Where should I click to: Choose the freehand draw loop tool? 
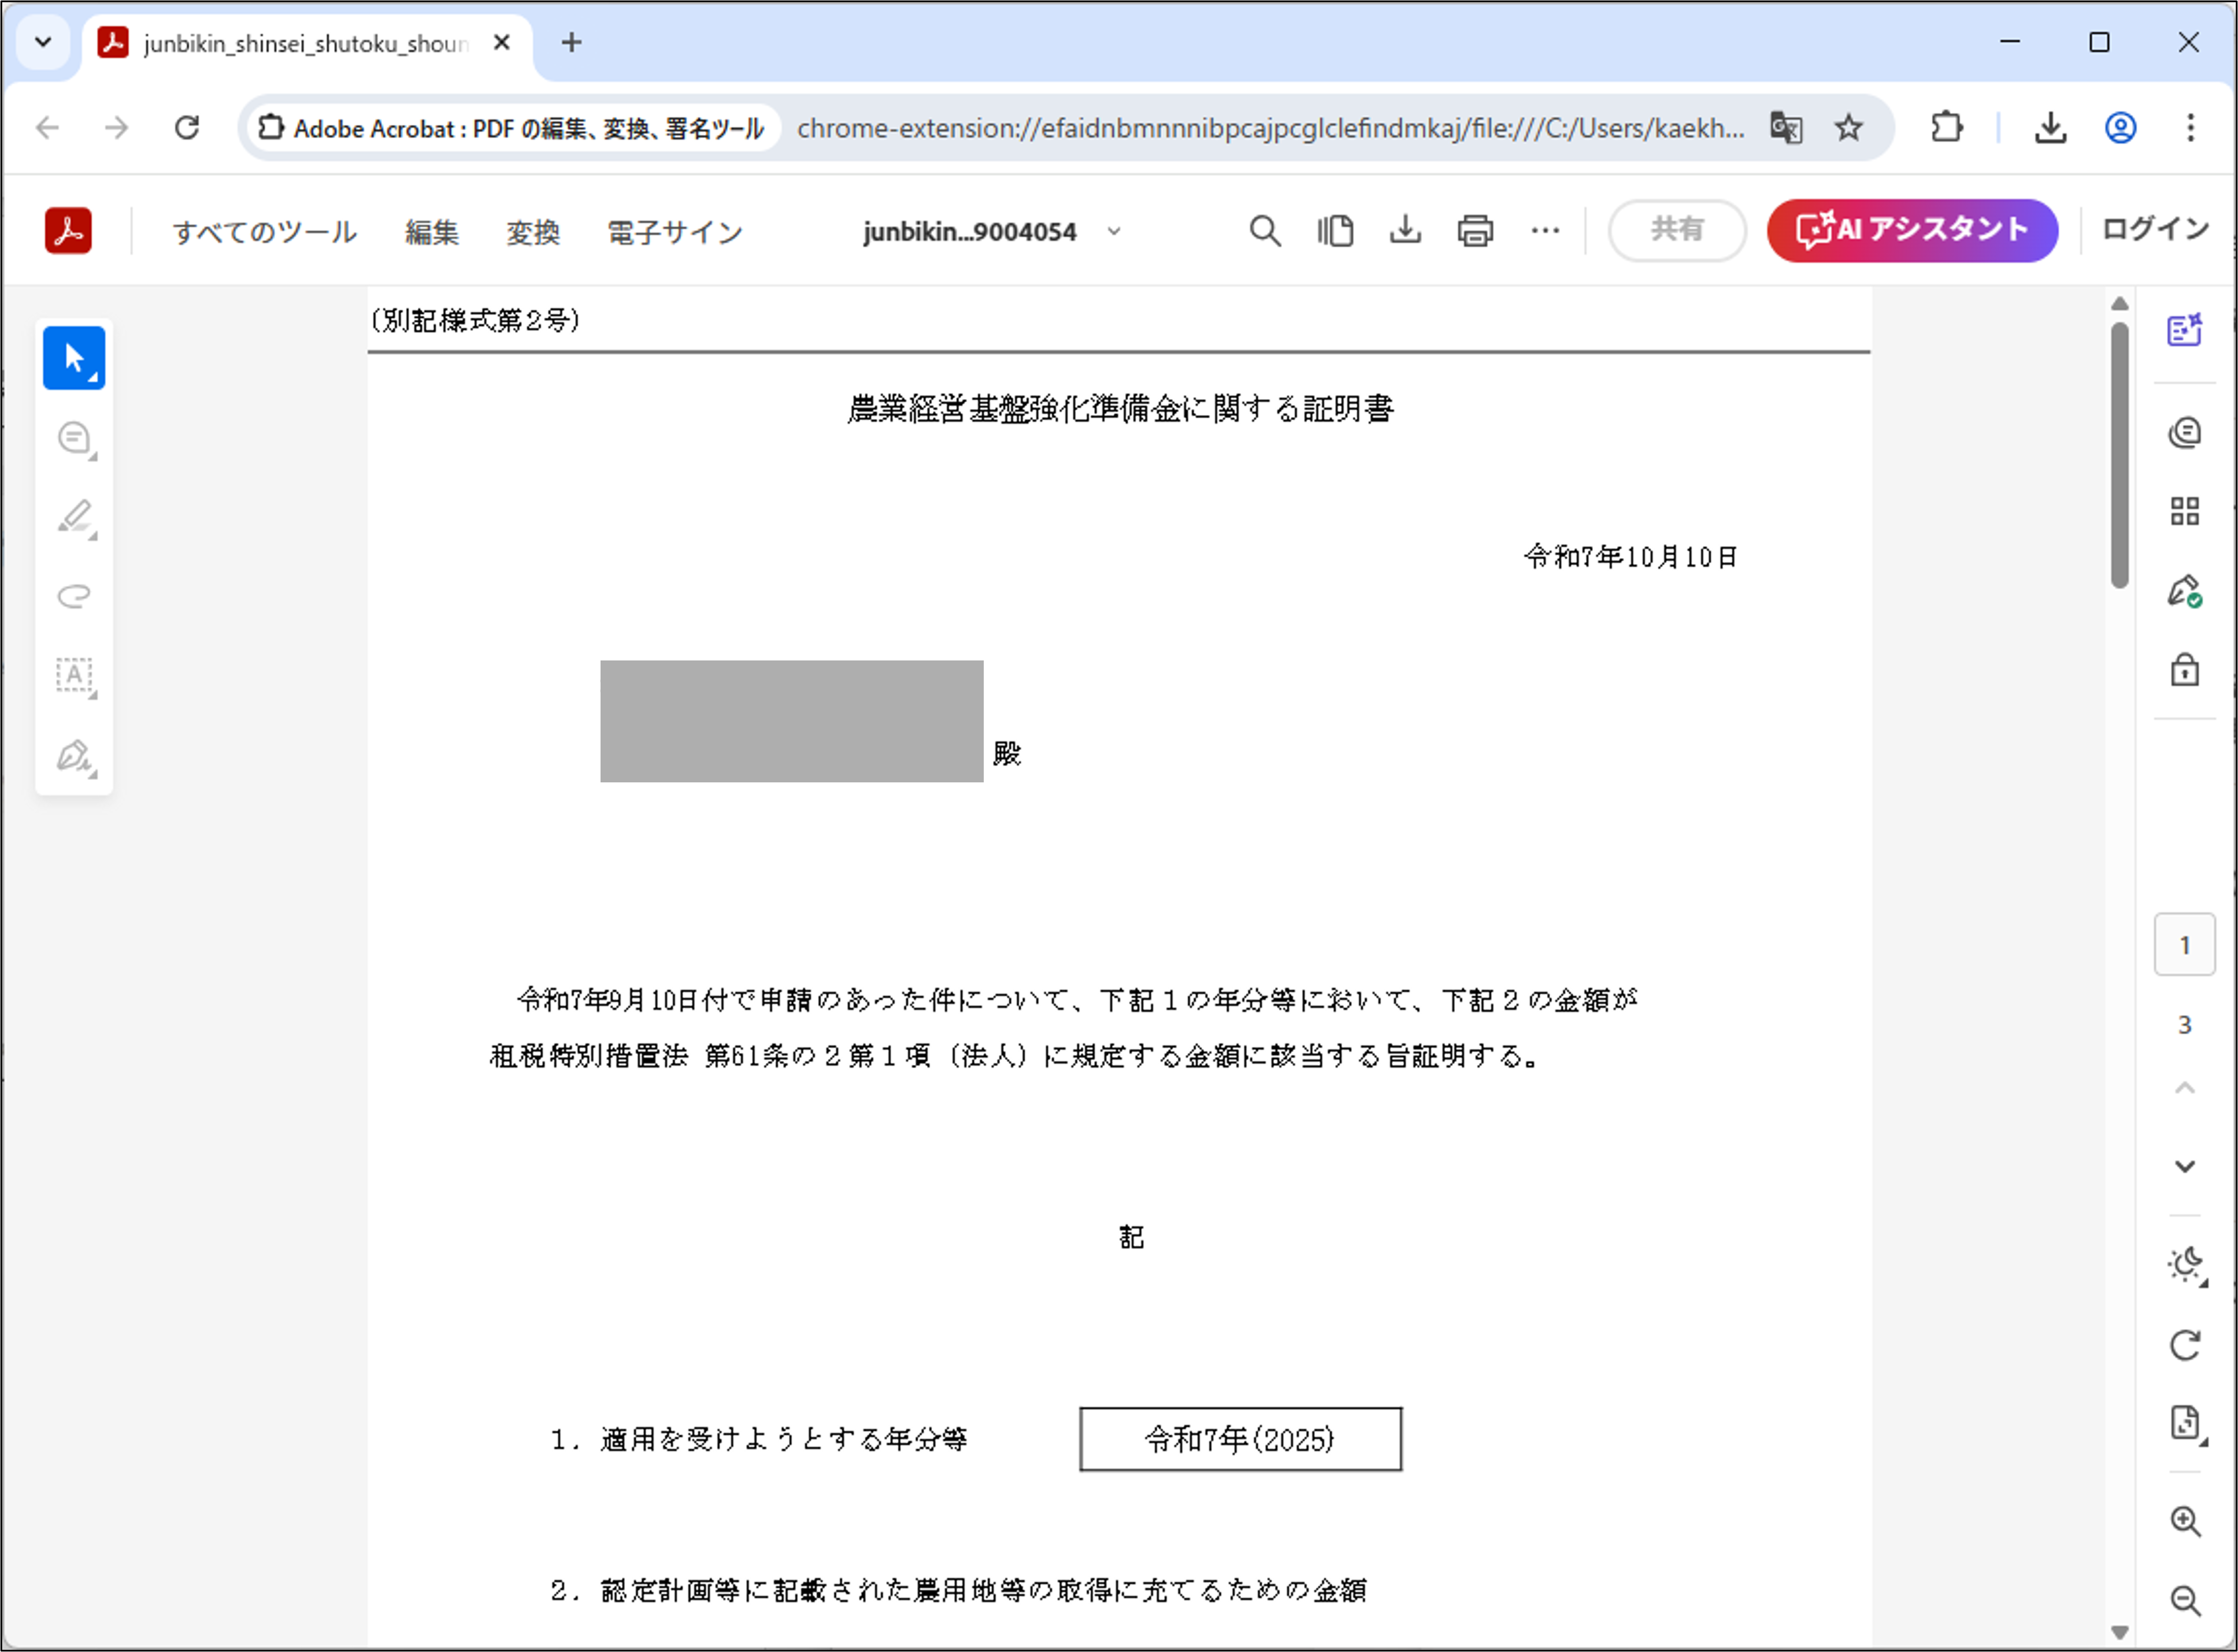pos(74,596)
